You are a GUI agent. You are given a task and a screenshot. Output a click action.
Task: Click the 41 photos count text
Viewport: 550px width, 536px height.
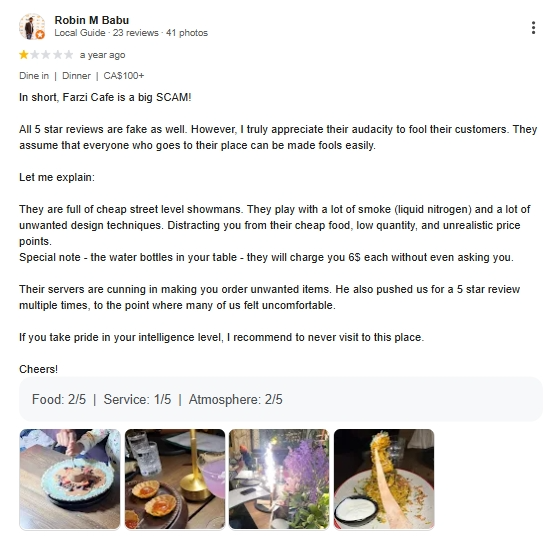coord(187,33)
